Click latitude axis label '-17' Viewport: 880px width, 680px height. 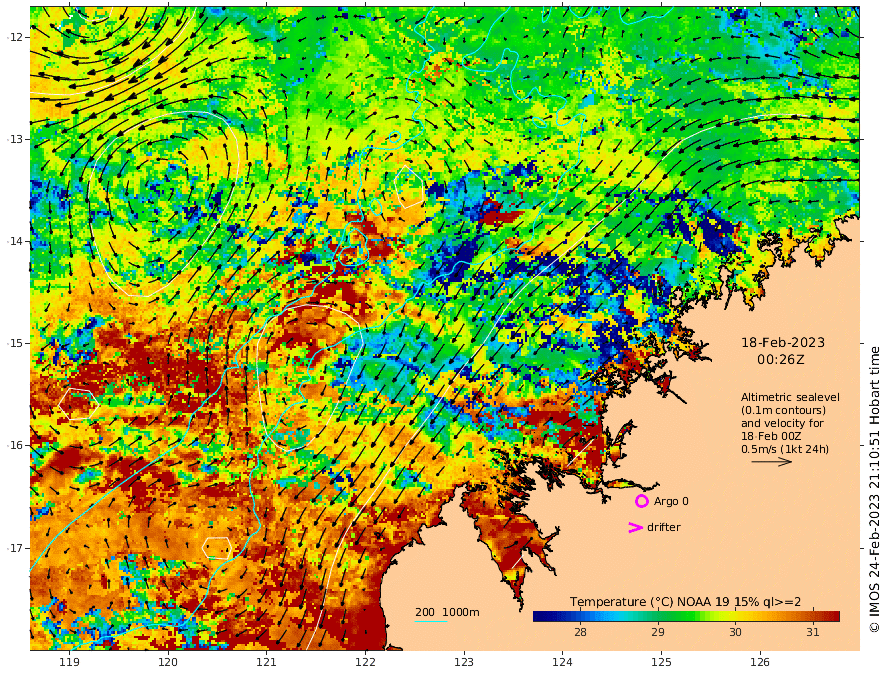(15, 548)
